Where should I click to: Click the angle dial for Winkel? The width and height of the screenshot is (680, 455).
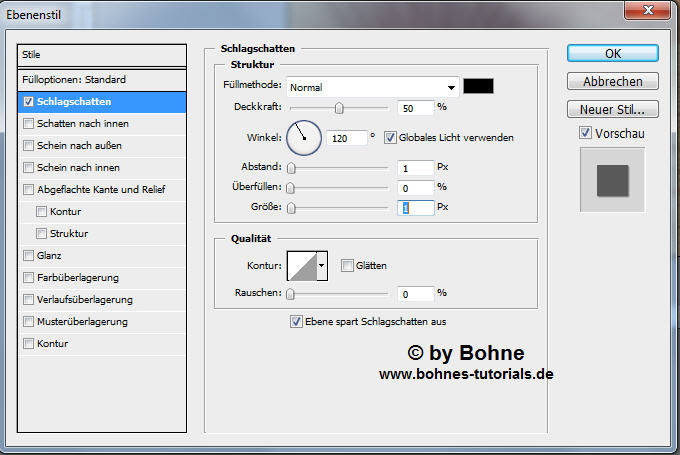304,138
